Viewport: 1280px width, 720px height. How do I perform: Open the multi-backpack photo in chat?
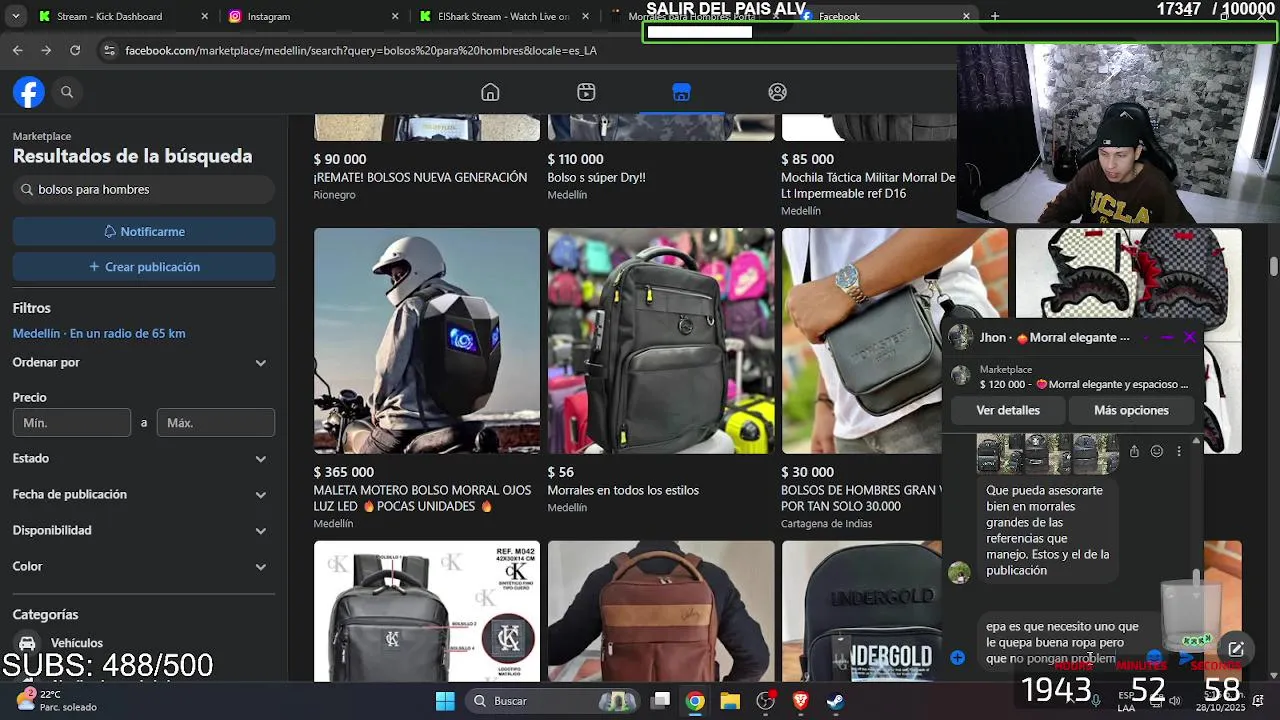tap(1047, 453)
